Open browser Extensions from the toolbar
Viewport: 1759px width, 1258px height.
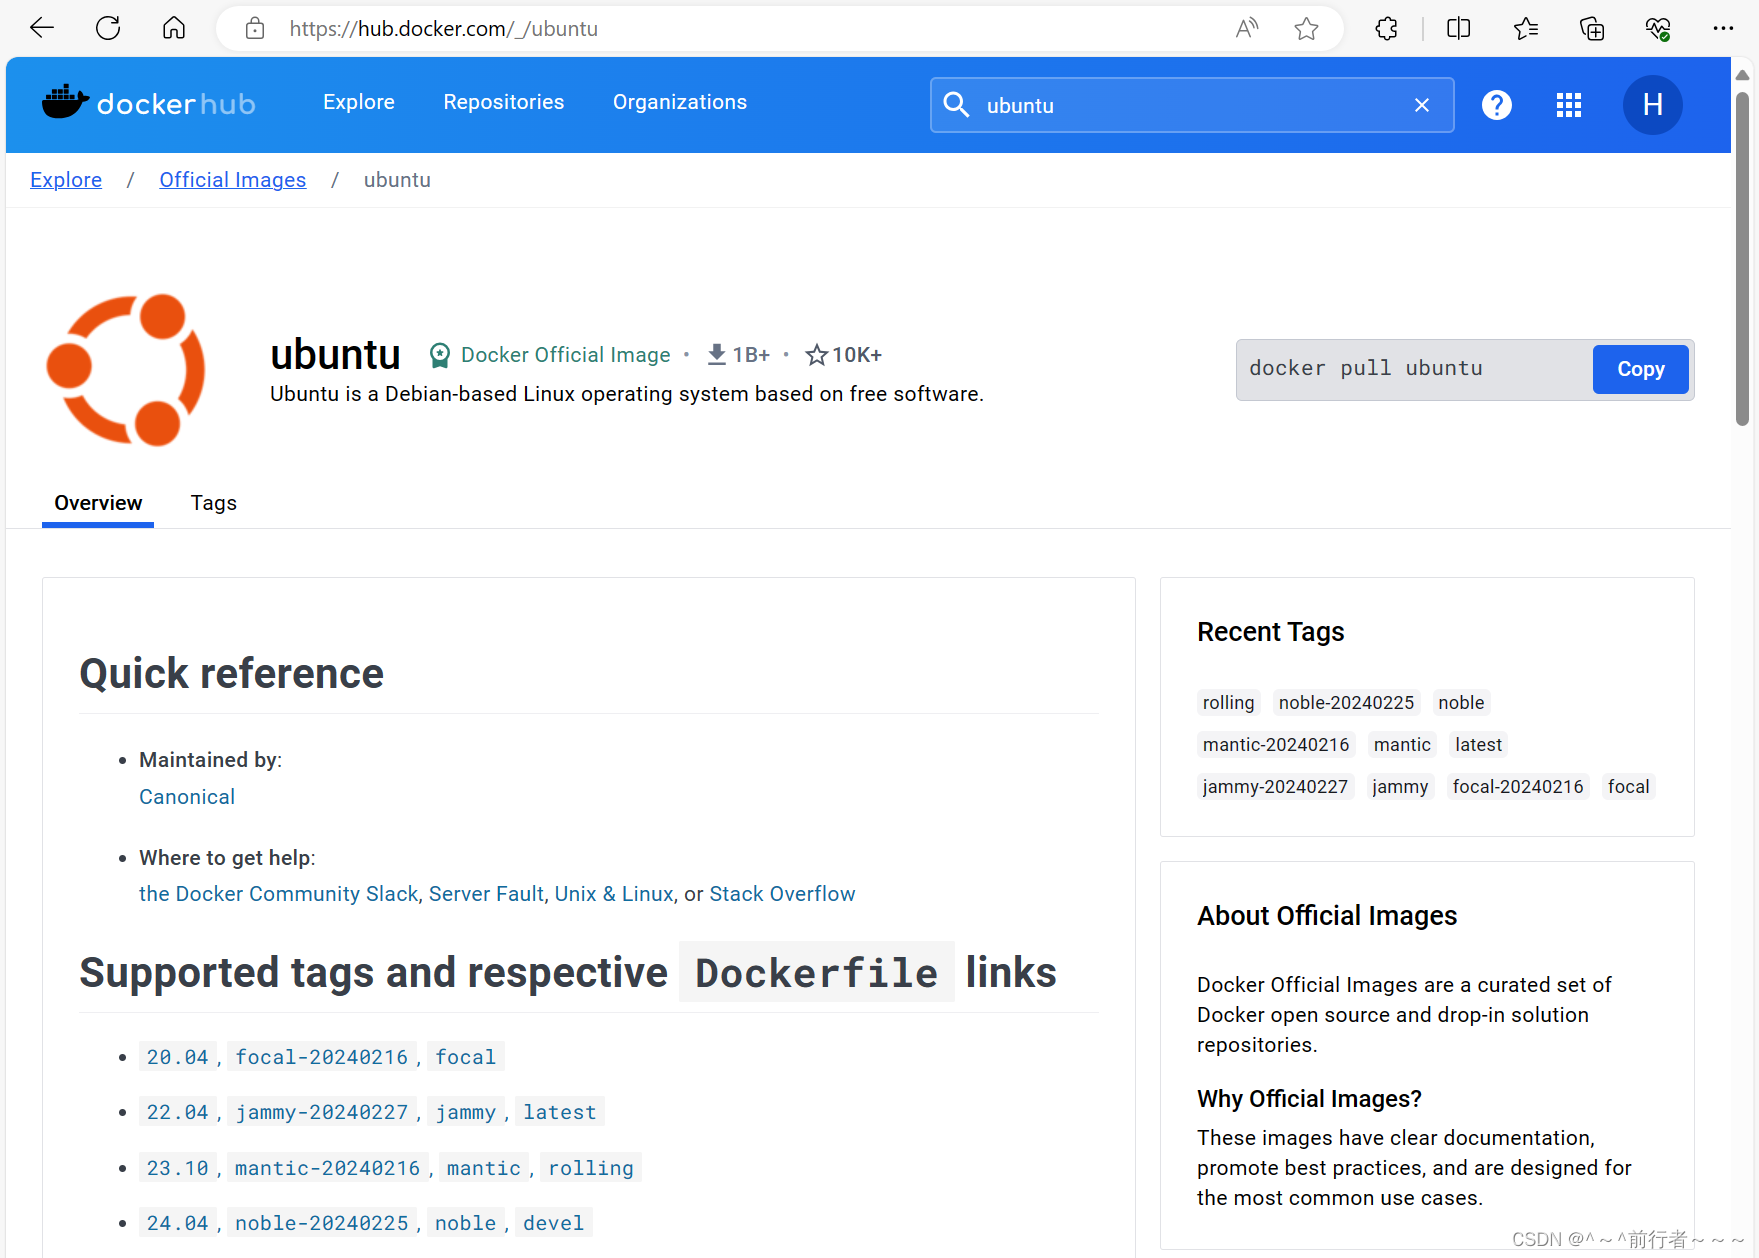1386,28
